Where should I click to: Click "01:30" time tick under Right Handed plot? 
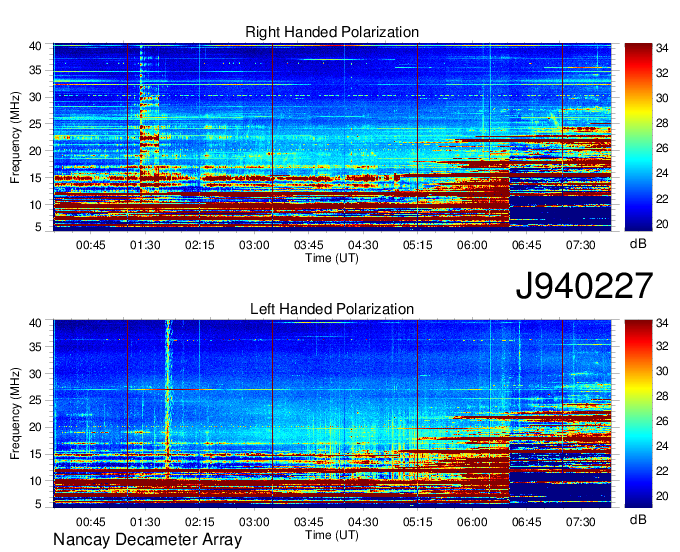pos(145,245)
